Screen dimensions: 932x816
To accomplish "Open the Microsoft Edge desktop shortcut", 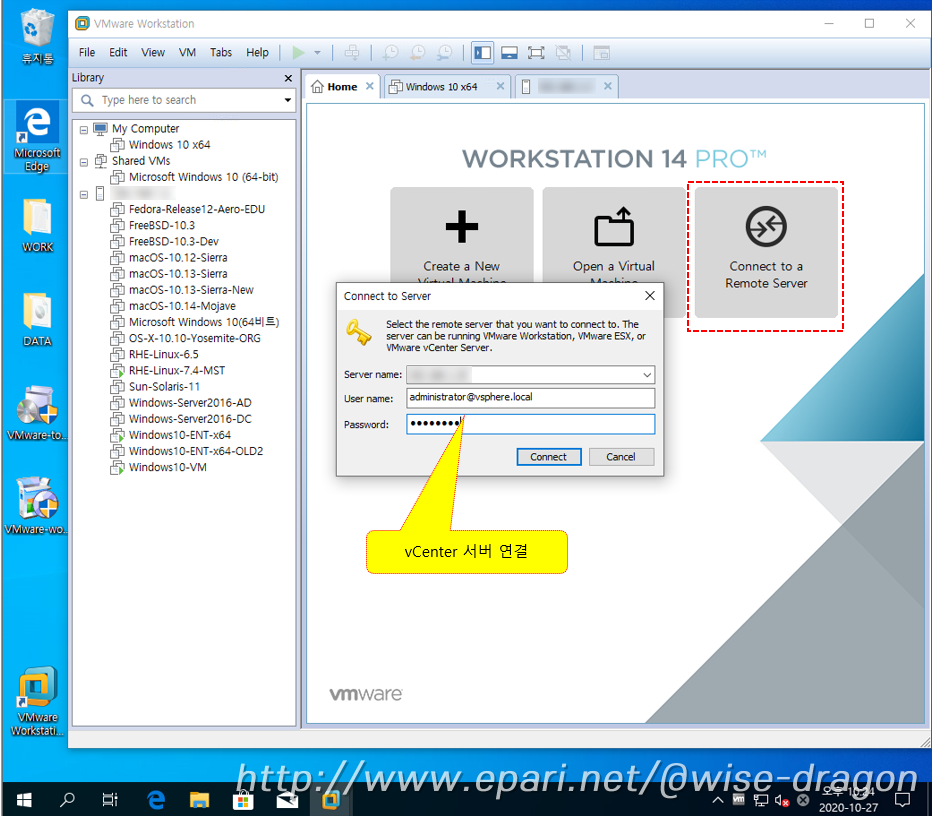I will click(37, 137).
